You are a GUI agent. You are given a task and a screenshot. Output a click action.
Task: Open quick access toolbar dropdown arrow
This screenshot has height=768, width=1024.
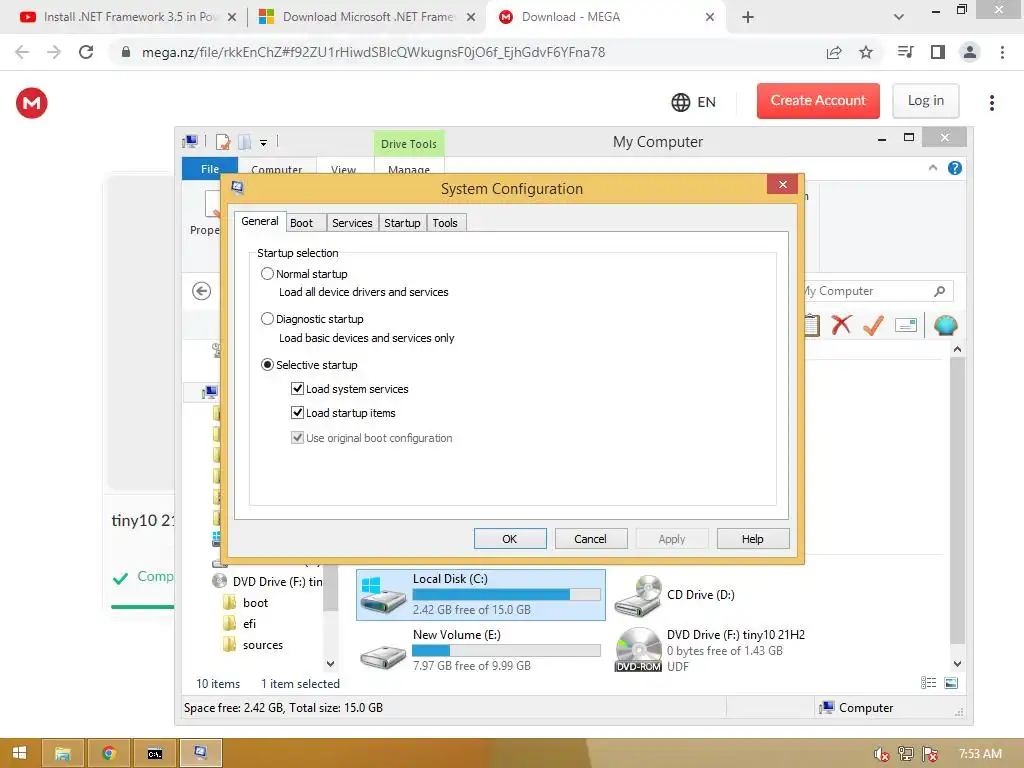(263, 142)
